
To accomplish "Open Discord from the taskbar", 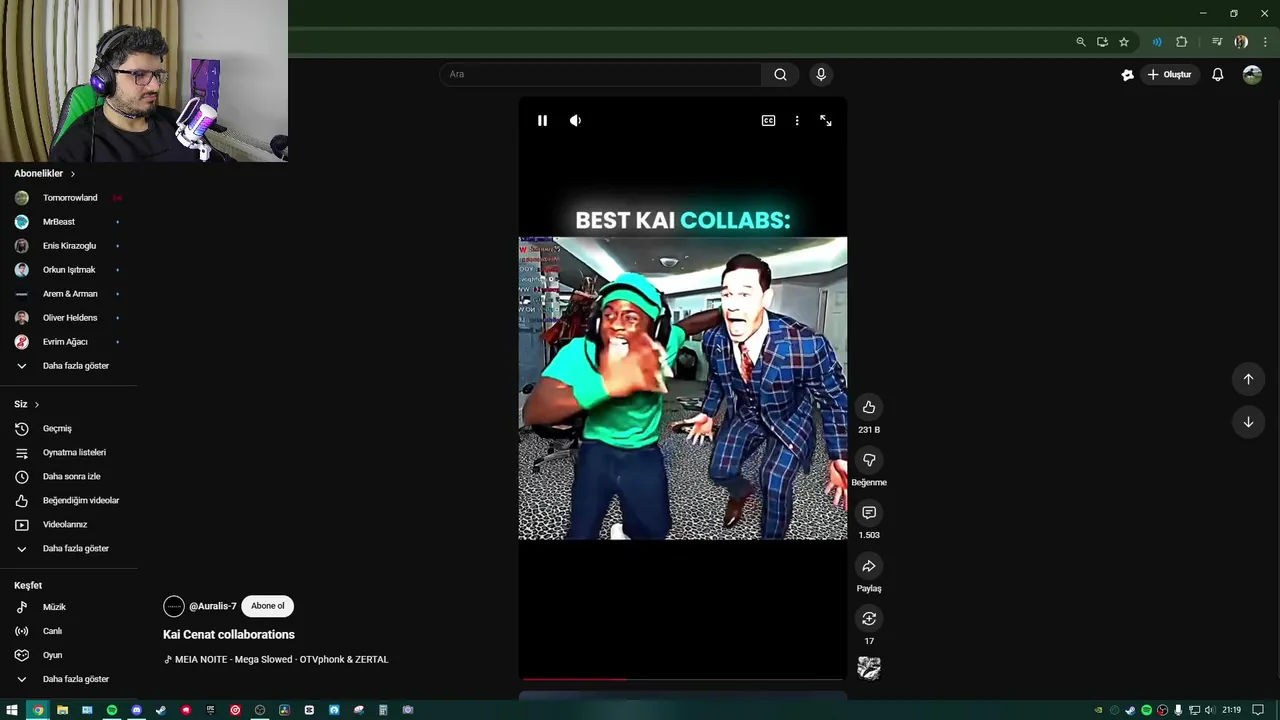I will [137, 710].
